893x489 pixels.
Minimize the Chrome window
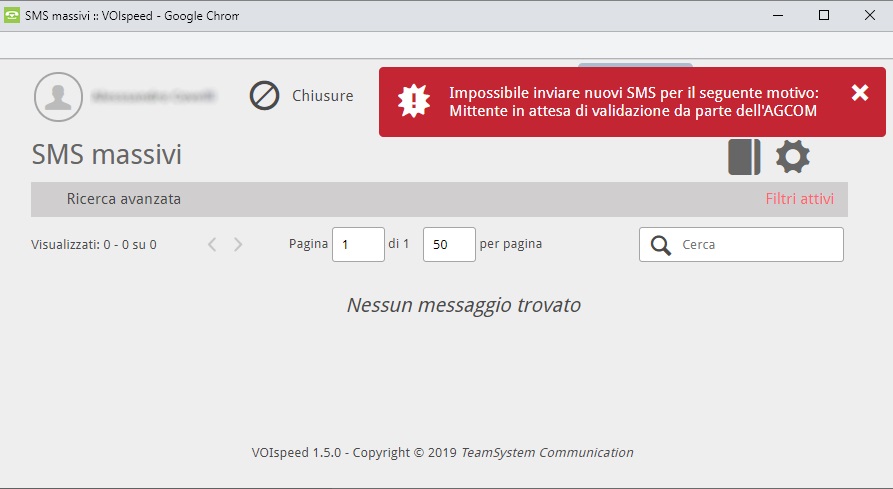[x=778, y=15]
